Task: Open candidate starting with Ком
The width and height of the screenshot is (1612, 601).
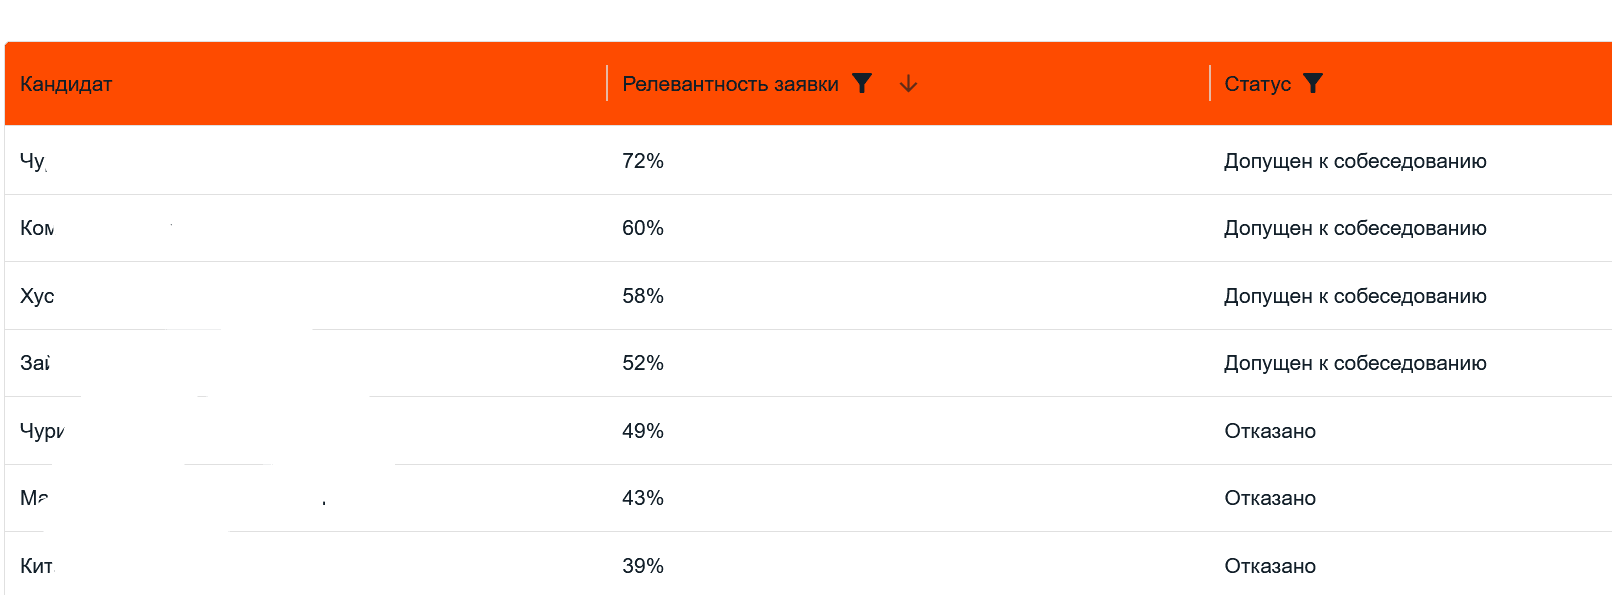Action: tap(37, 228)
